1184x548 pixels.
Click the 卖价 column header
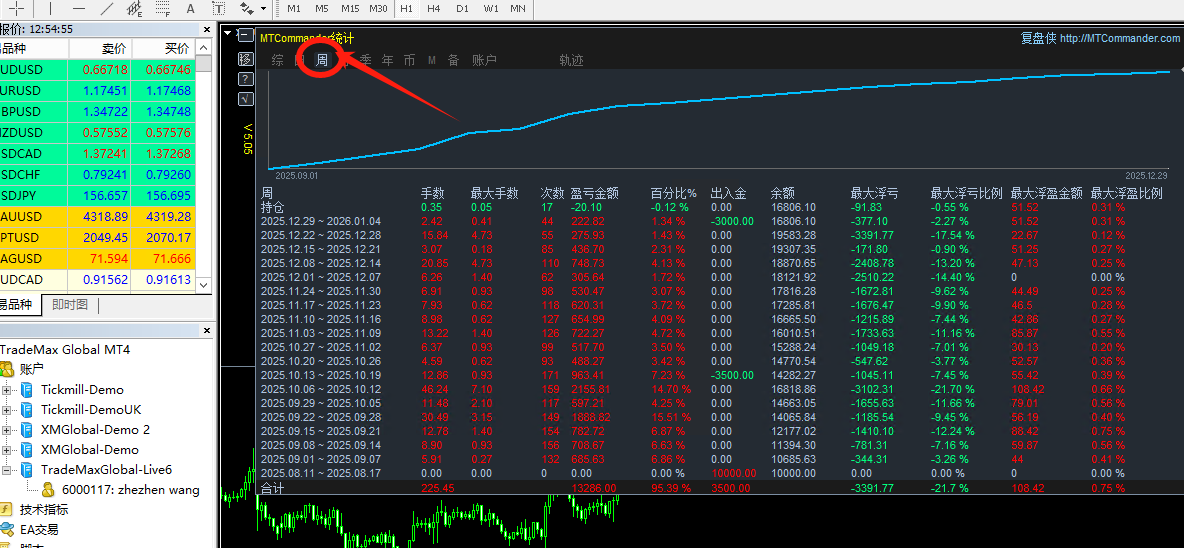[x=115, y=48]
